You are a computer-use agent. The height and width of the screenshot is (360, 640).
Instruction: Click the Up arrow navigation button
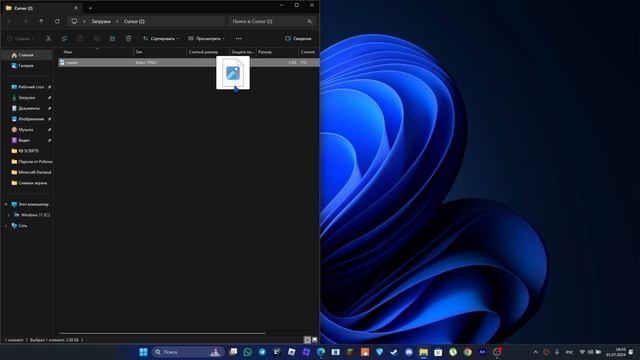click(41, 21)
